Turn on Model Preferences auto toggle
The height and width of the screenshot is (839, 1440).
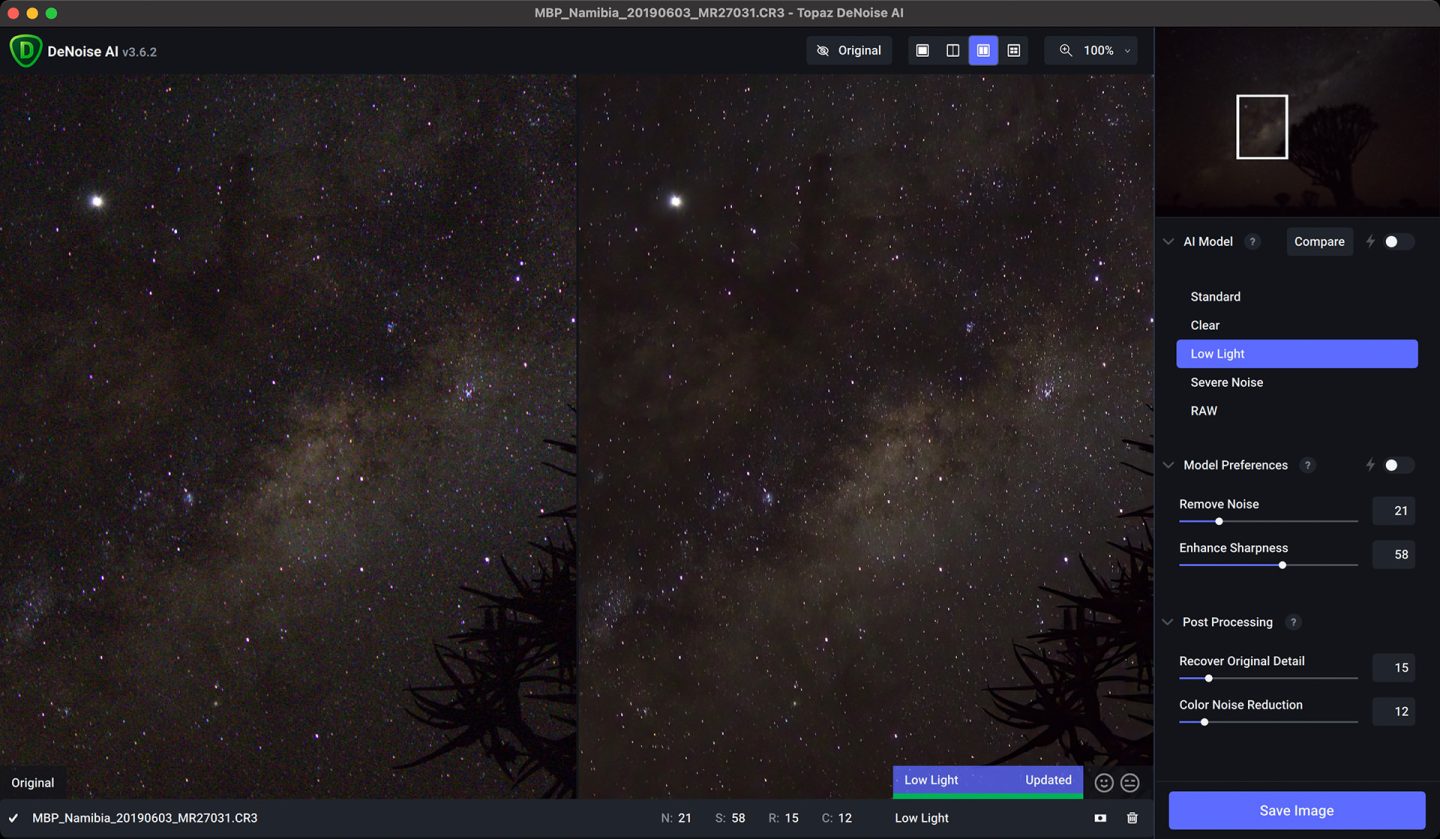1397,465
